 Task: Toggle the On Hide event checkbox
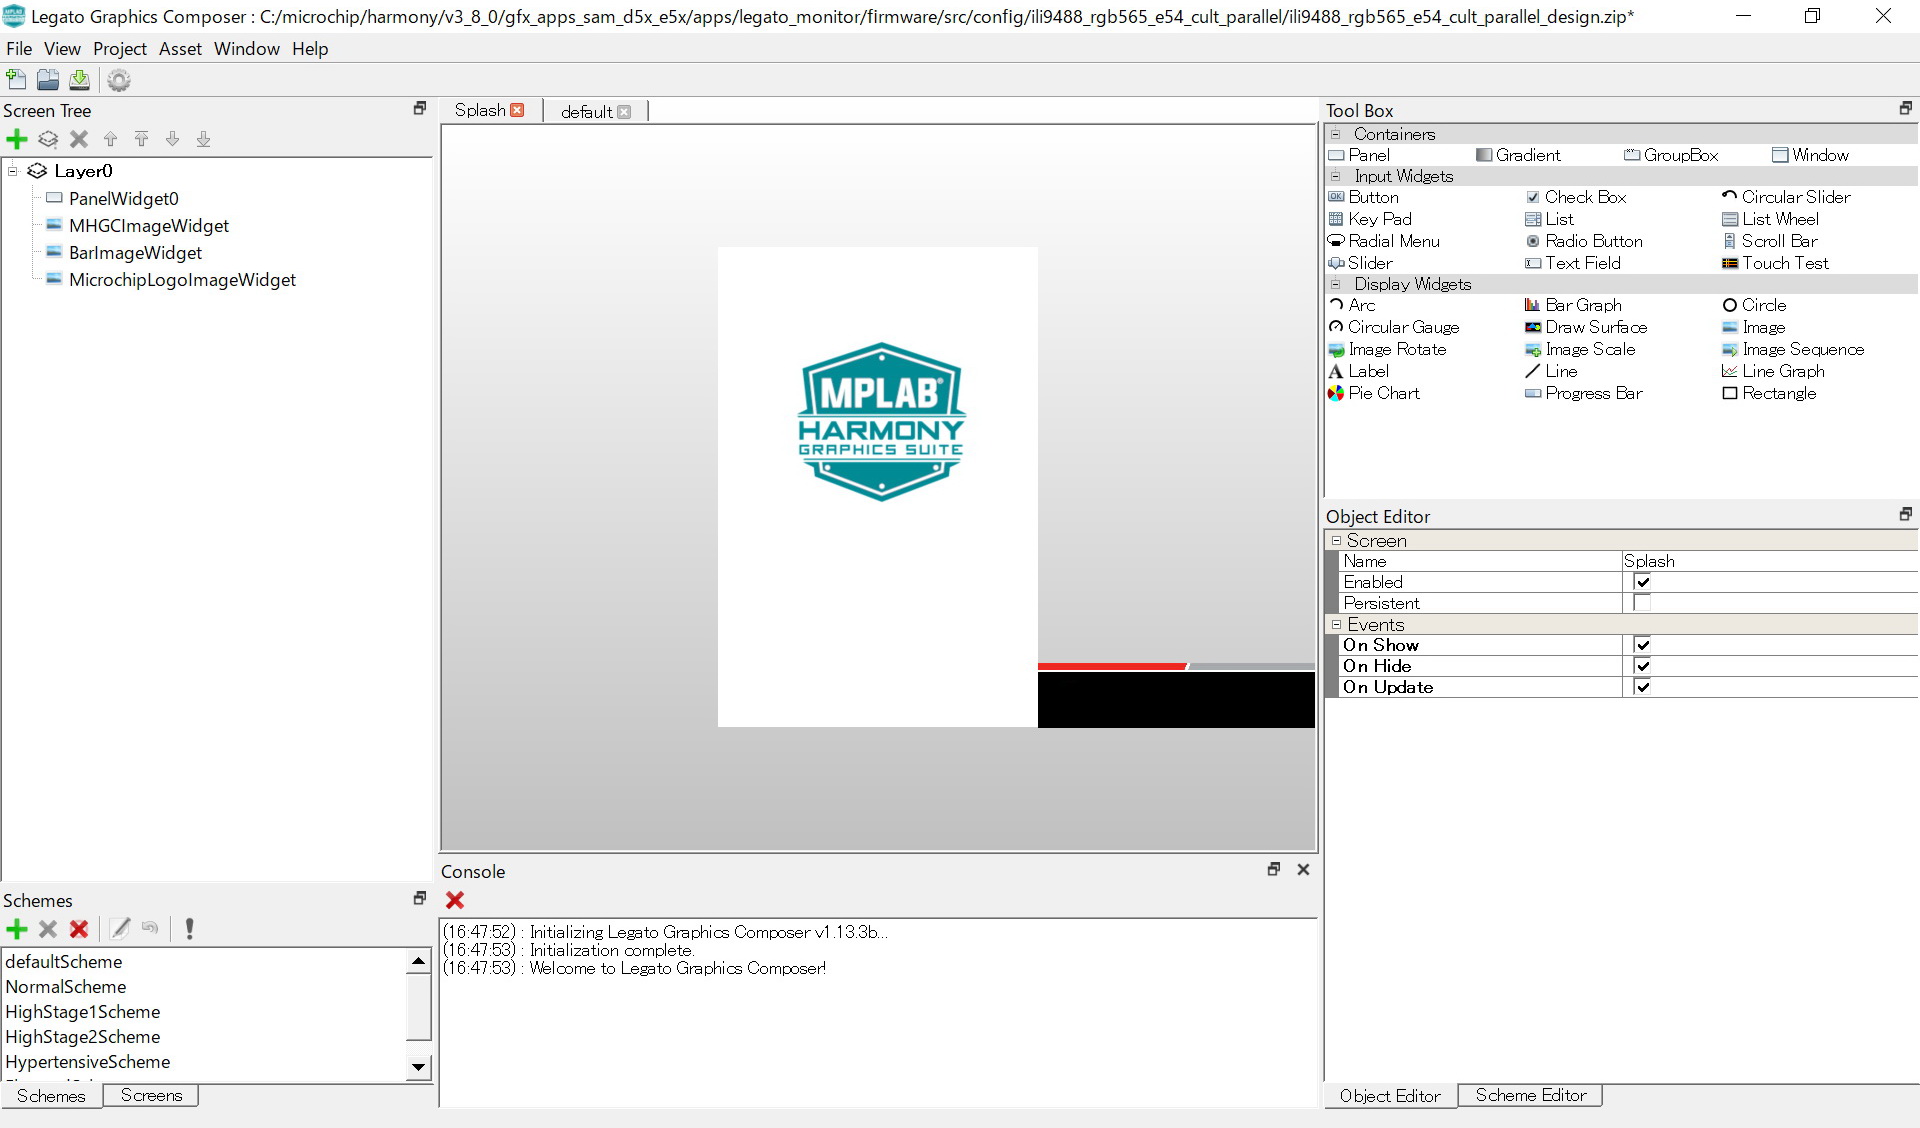[x=1642, y=666]
